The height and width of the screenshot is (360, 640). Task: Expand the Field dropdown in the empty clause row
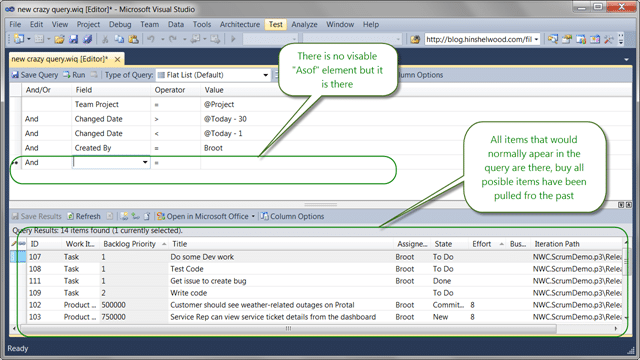145,162
